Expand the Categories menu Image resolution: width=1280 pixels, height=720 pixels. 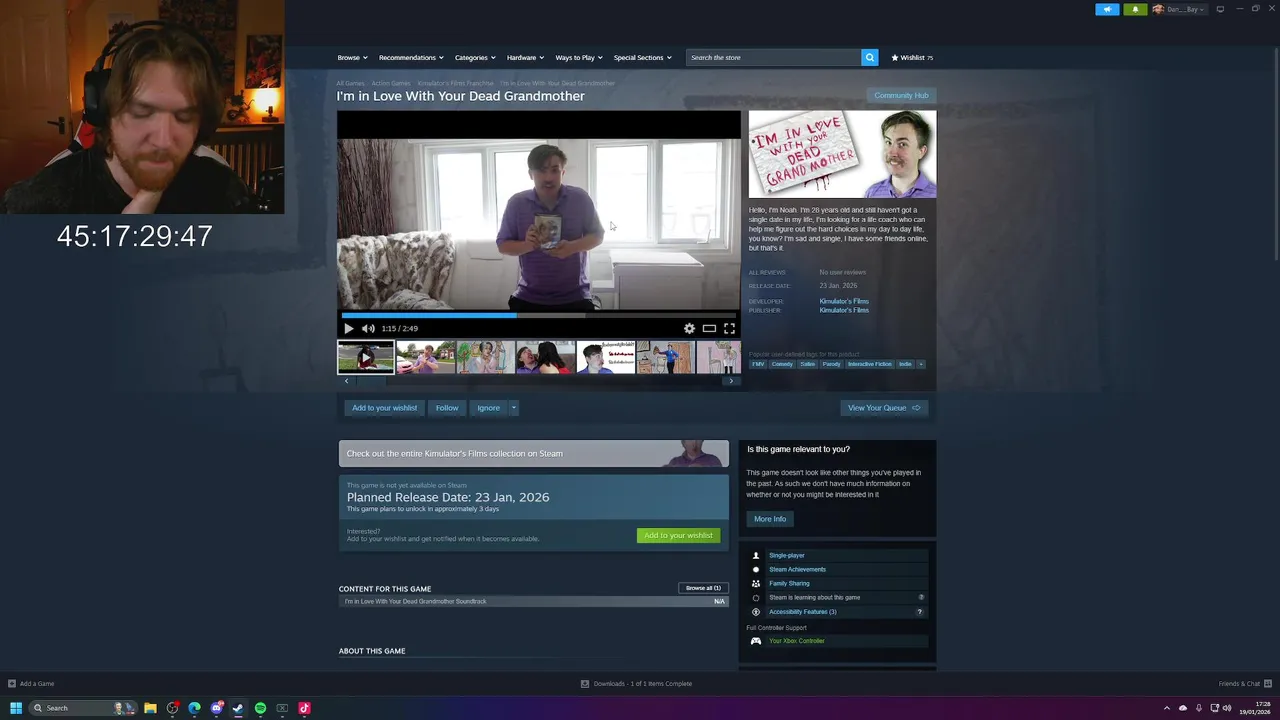click(x=475, y=57)
